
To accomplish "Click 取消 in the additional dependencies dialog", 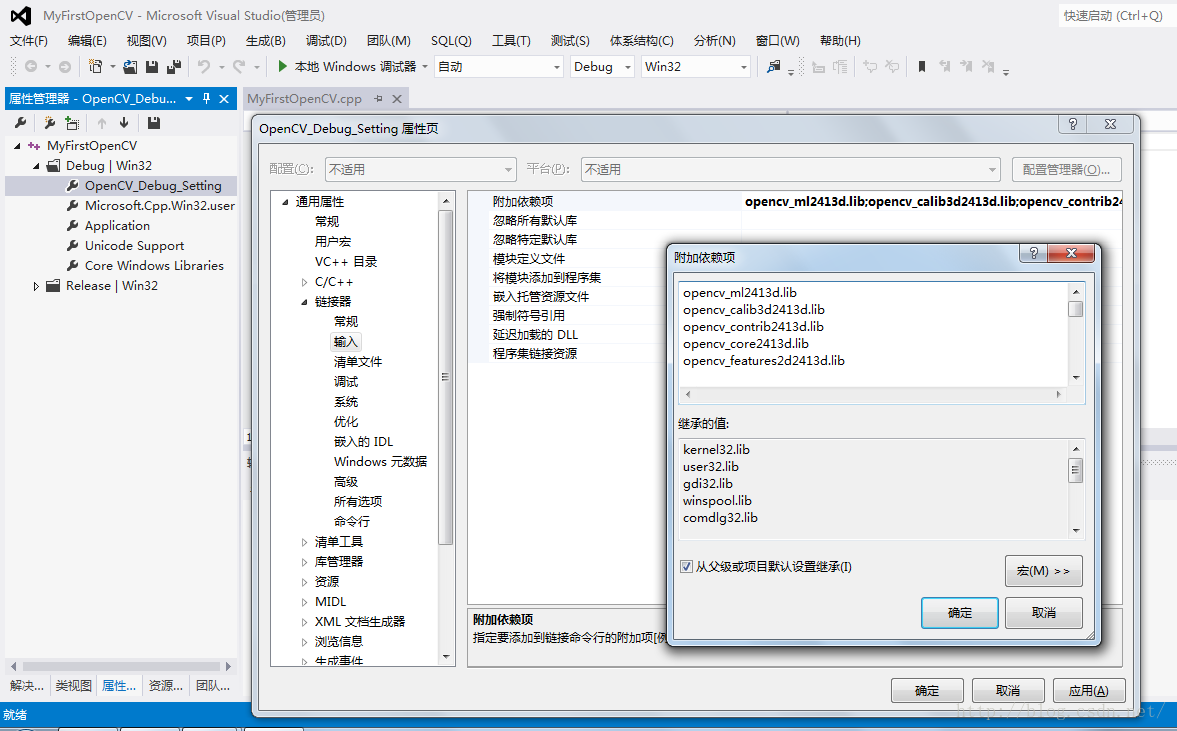I will click(1043, 612).
